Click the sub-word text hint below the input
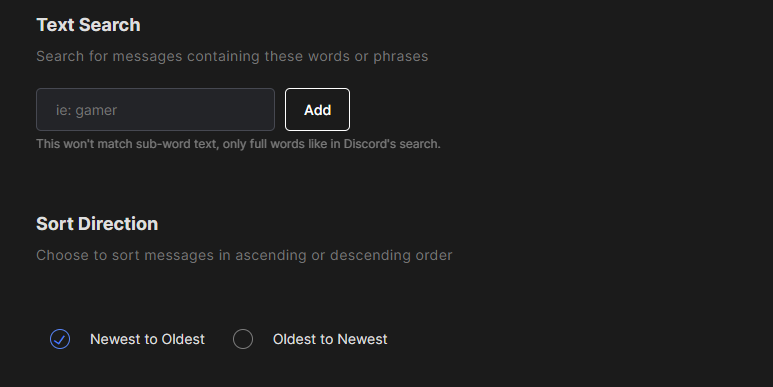The image size is (773, 387). point(238,144)
